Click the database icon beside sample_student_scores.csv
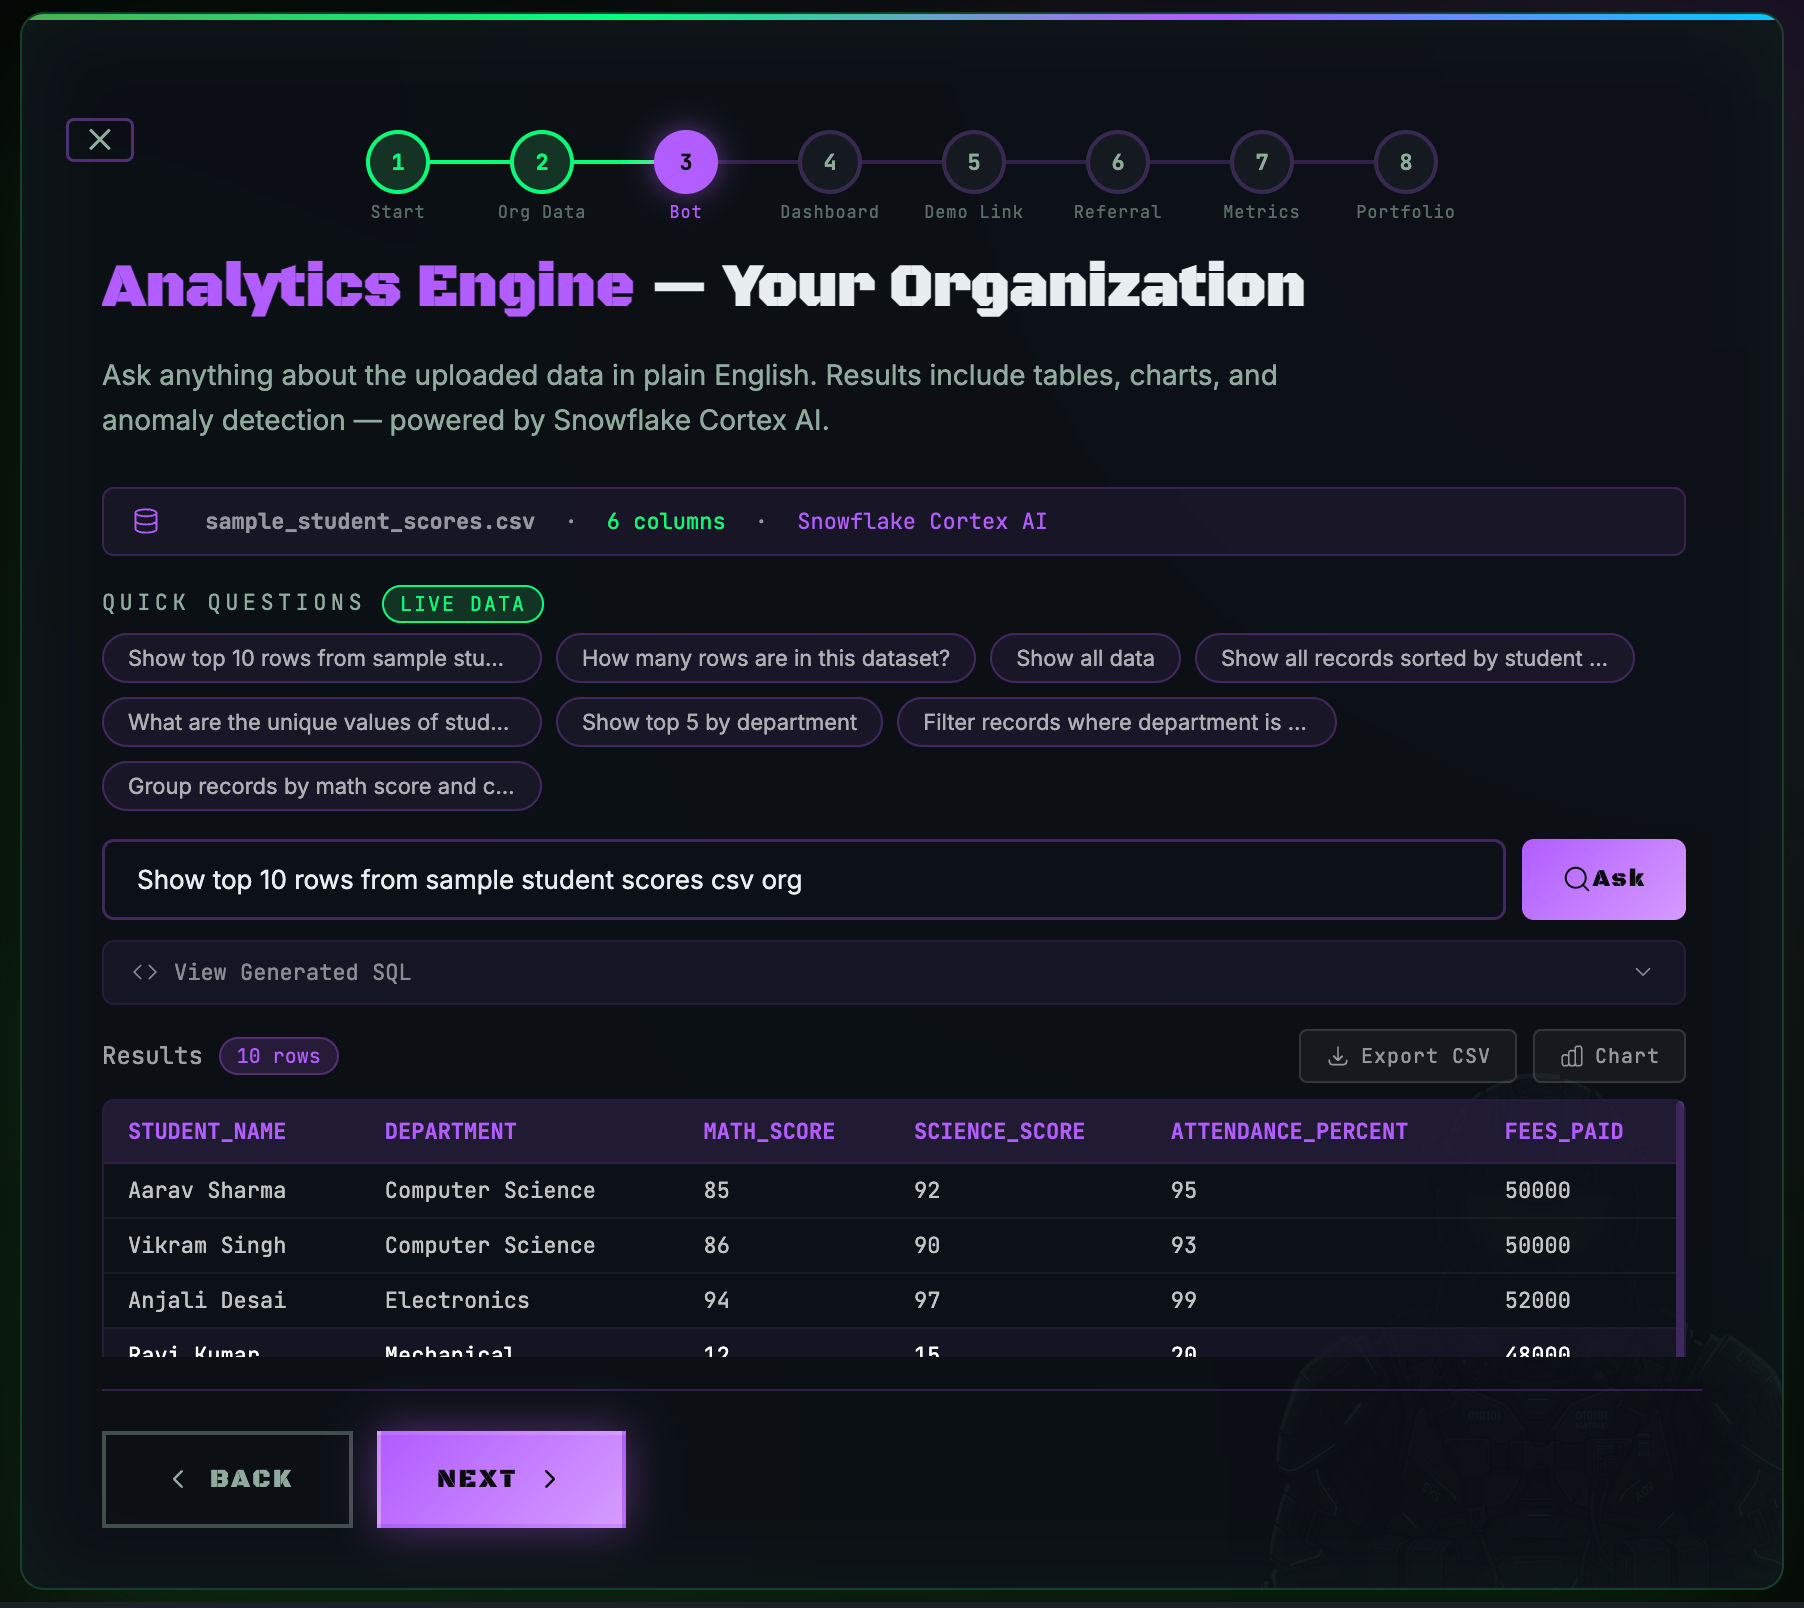 pos(146,521)
